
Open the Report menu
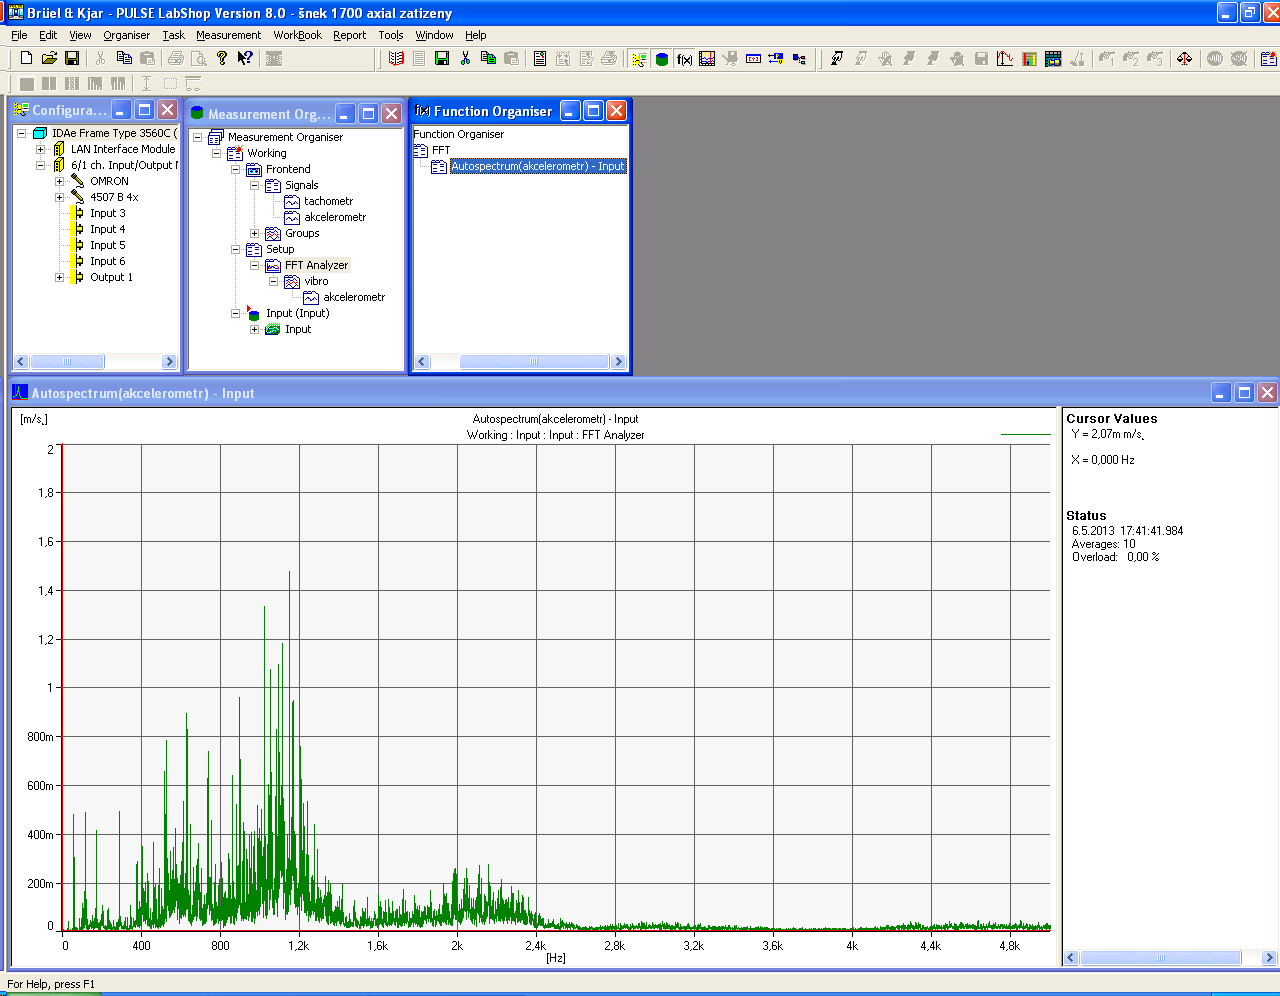pos(350,35)
